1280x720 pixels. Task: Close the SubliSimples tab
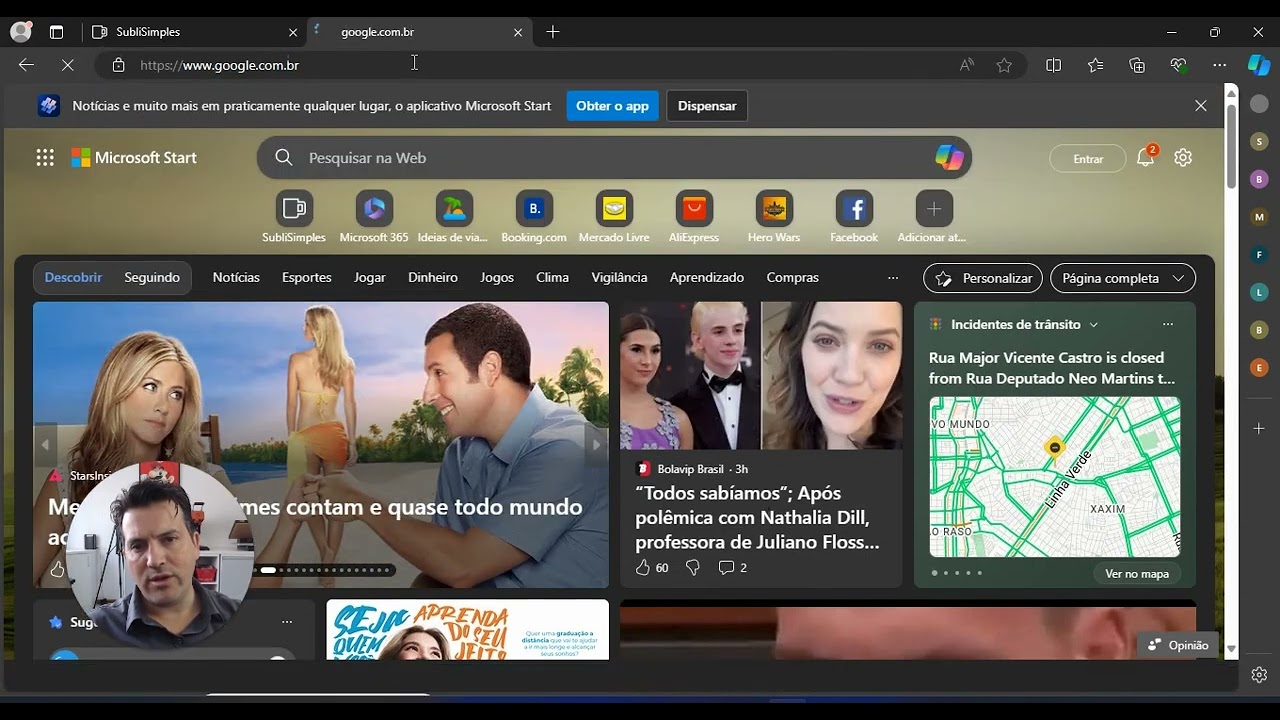tap(293, 32)
